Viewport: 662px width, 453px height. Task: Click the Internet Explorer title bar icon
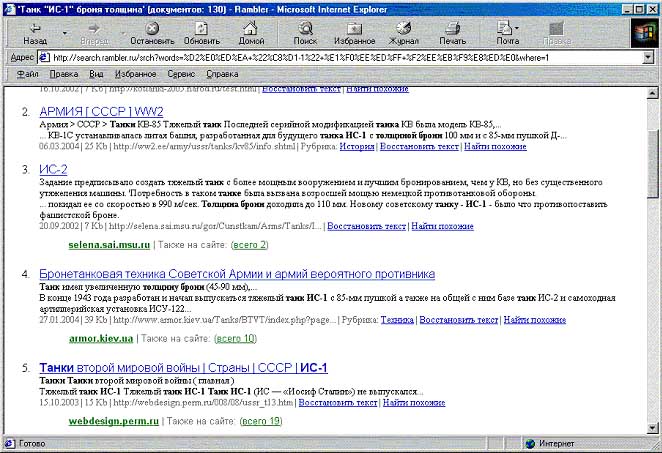coord(10,9)
